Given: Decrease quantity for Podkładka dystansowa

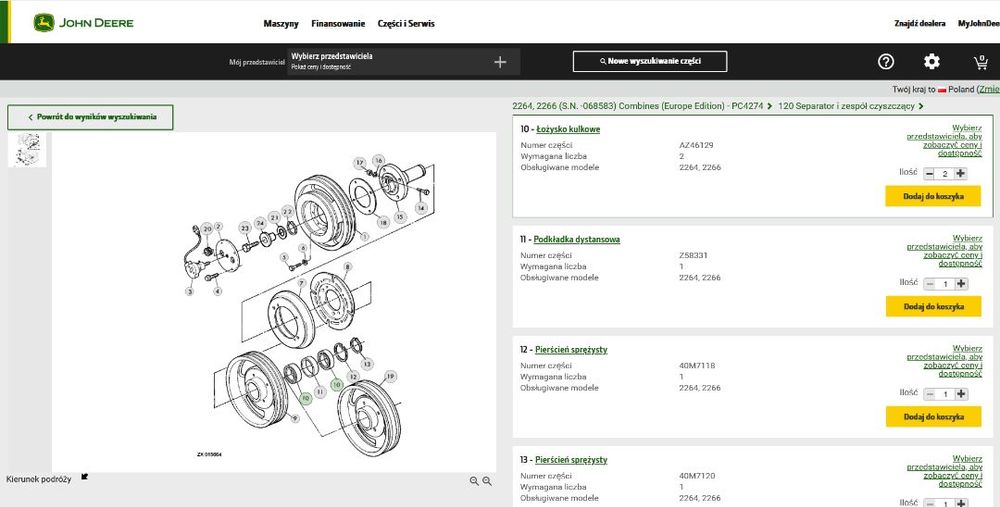Looking at the screenshot, I should coord(930,284).
